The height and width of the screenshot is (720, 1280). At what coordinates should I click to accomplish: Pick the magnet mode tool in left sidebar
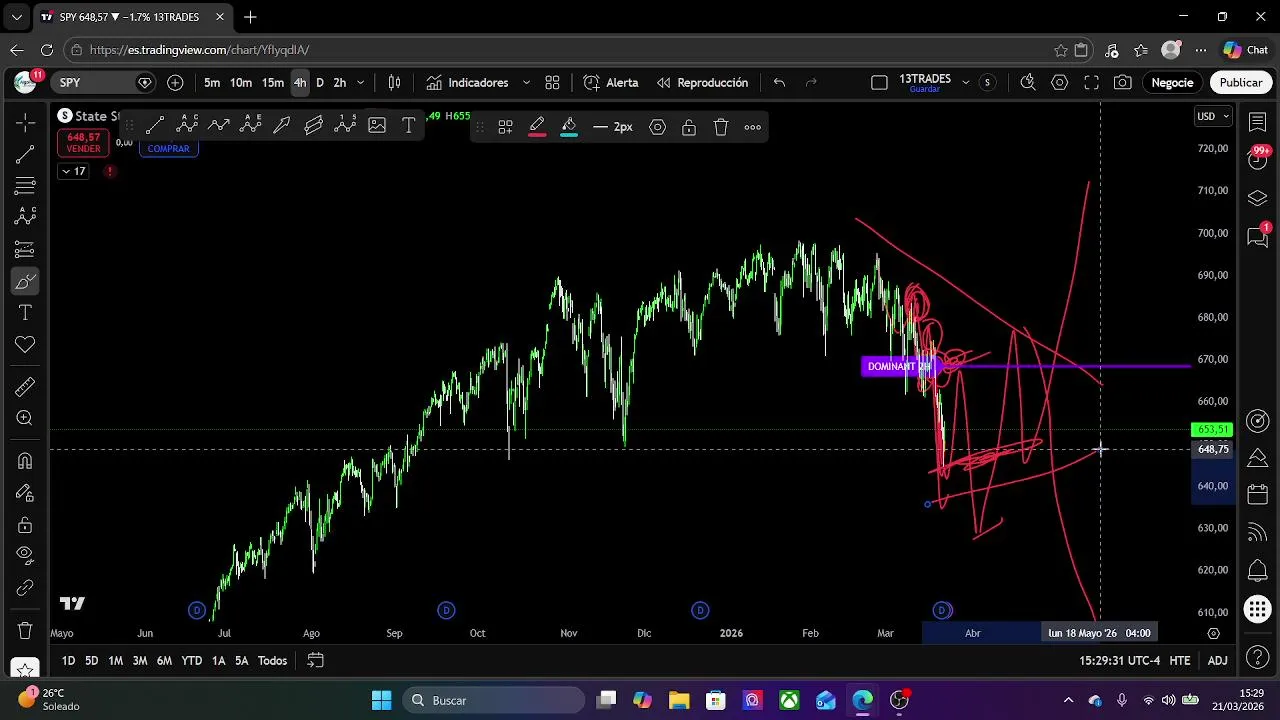[25, 461]
